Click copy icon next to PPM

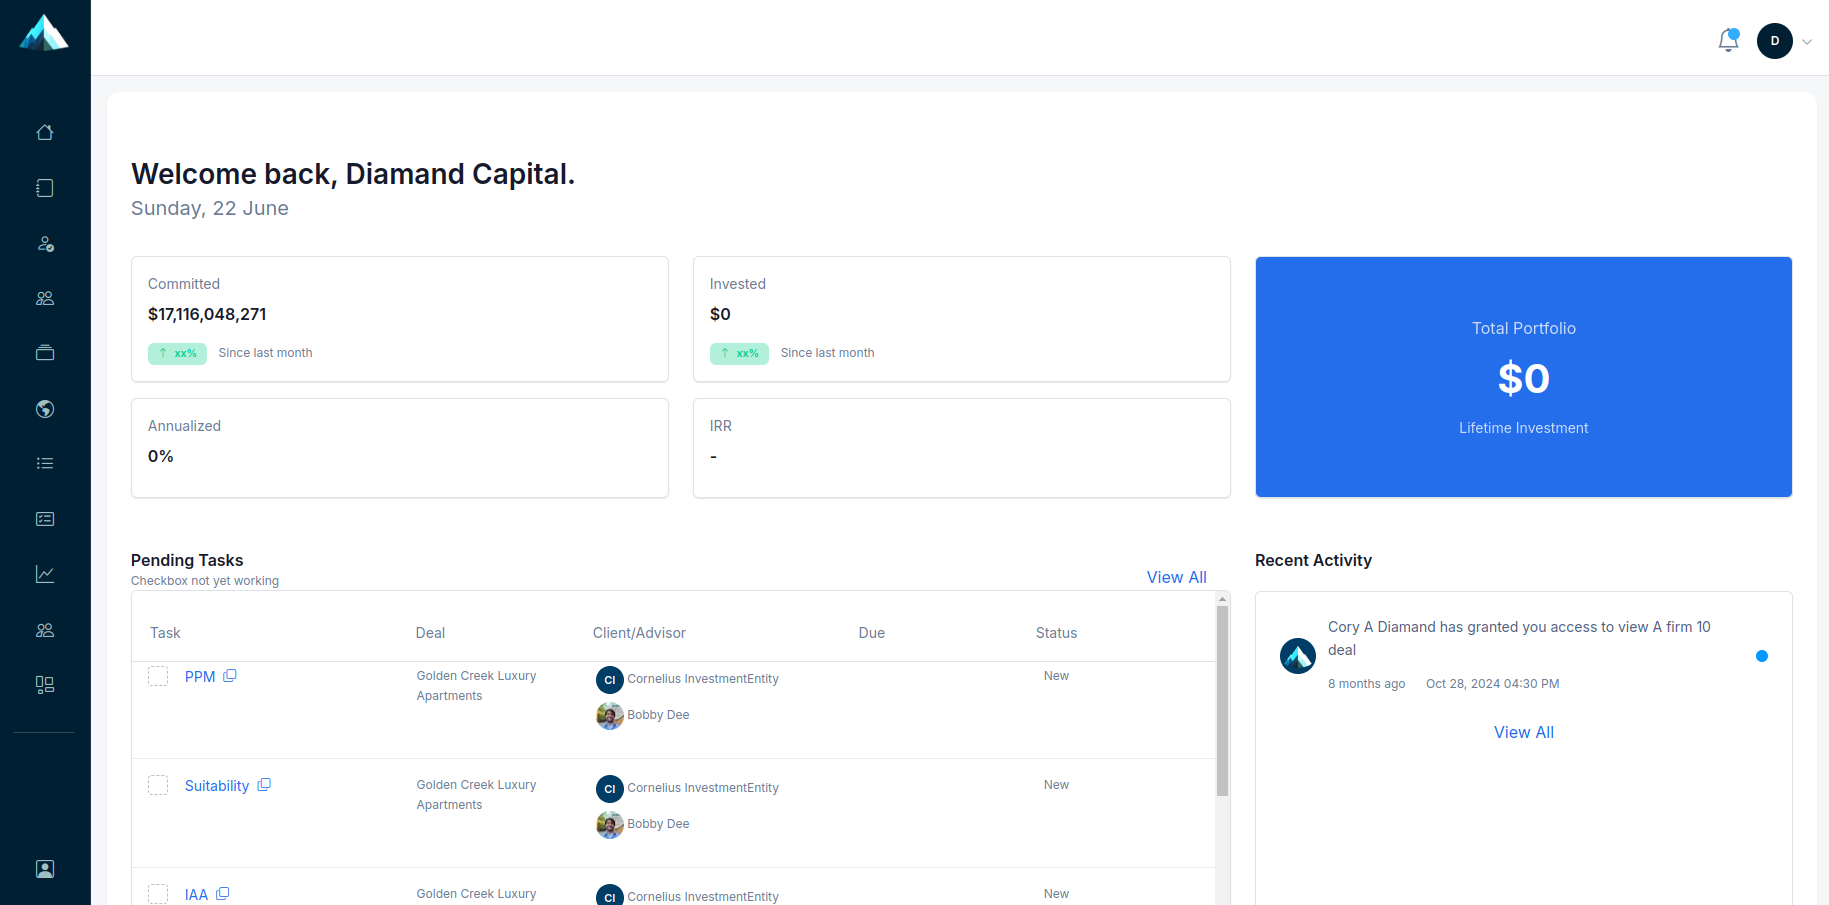tap(230, 676)
